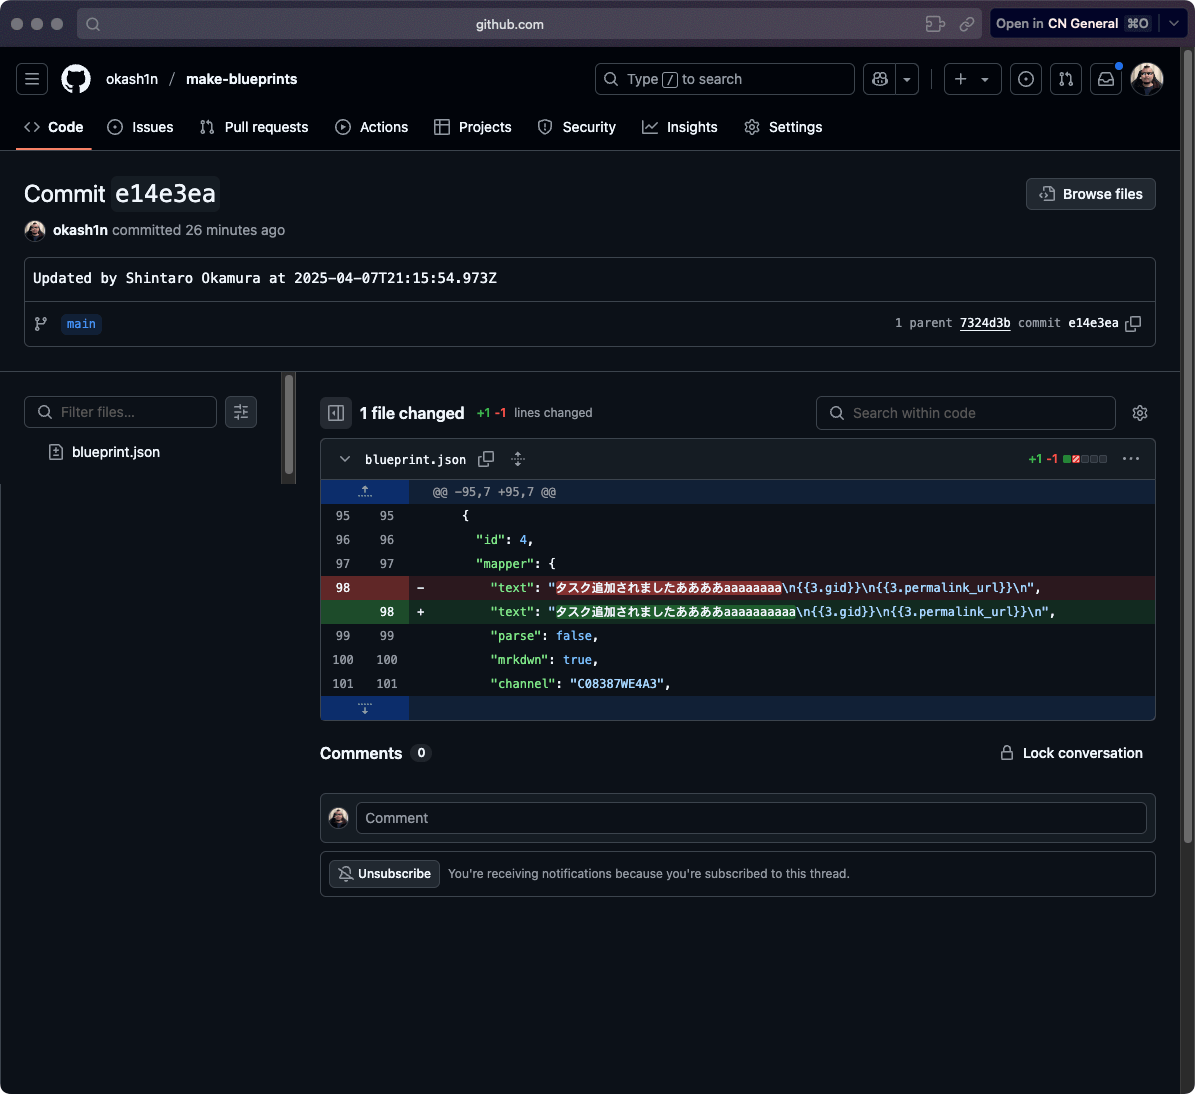Image resolution: width=1195 pixels, height=1094 pixels.
Task: Open parent commit 7324d3b link
Action: 984,323
